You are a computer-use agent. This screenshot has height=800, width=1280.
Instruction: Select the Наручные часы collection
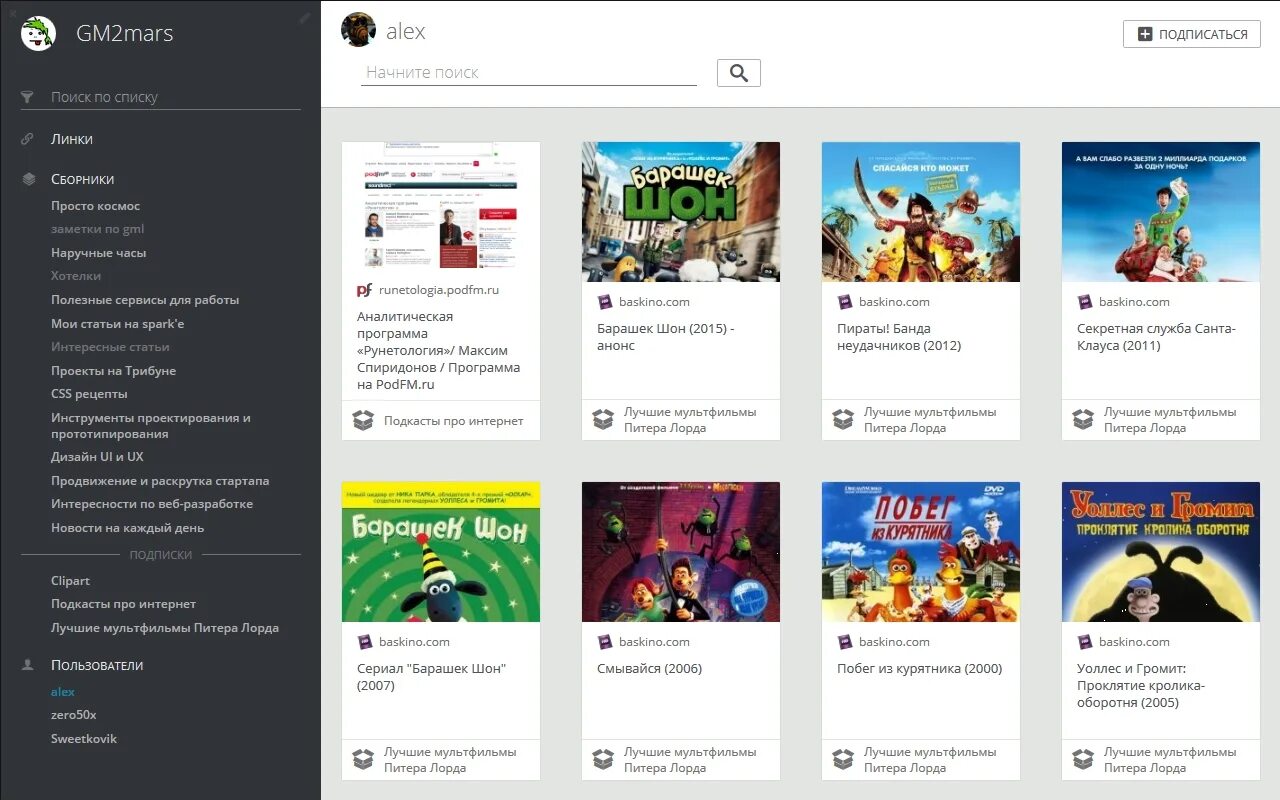pos(99,253)
